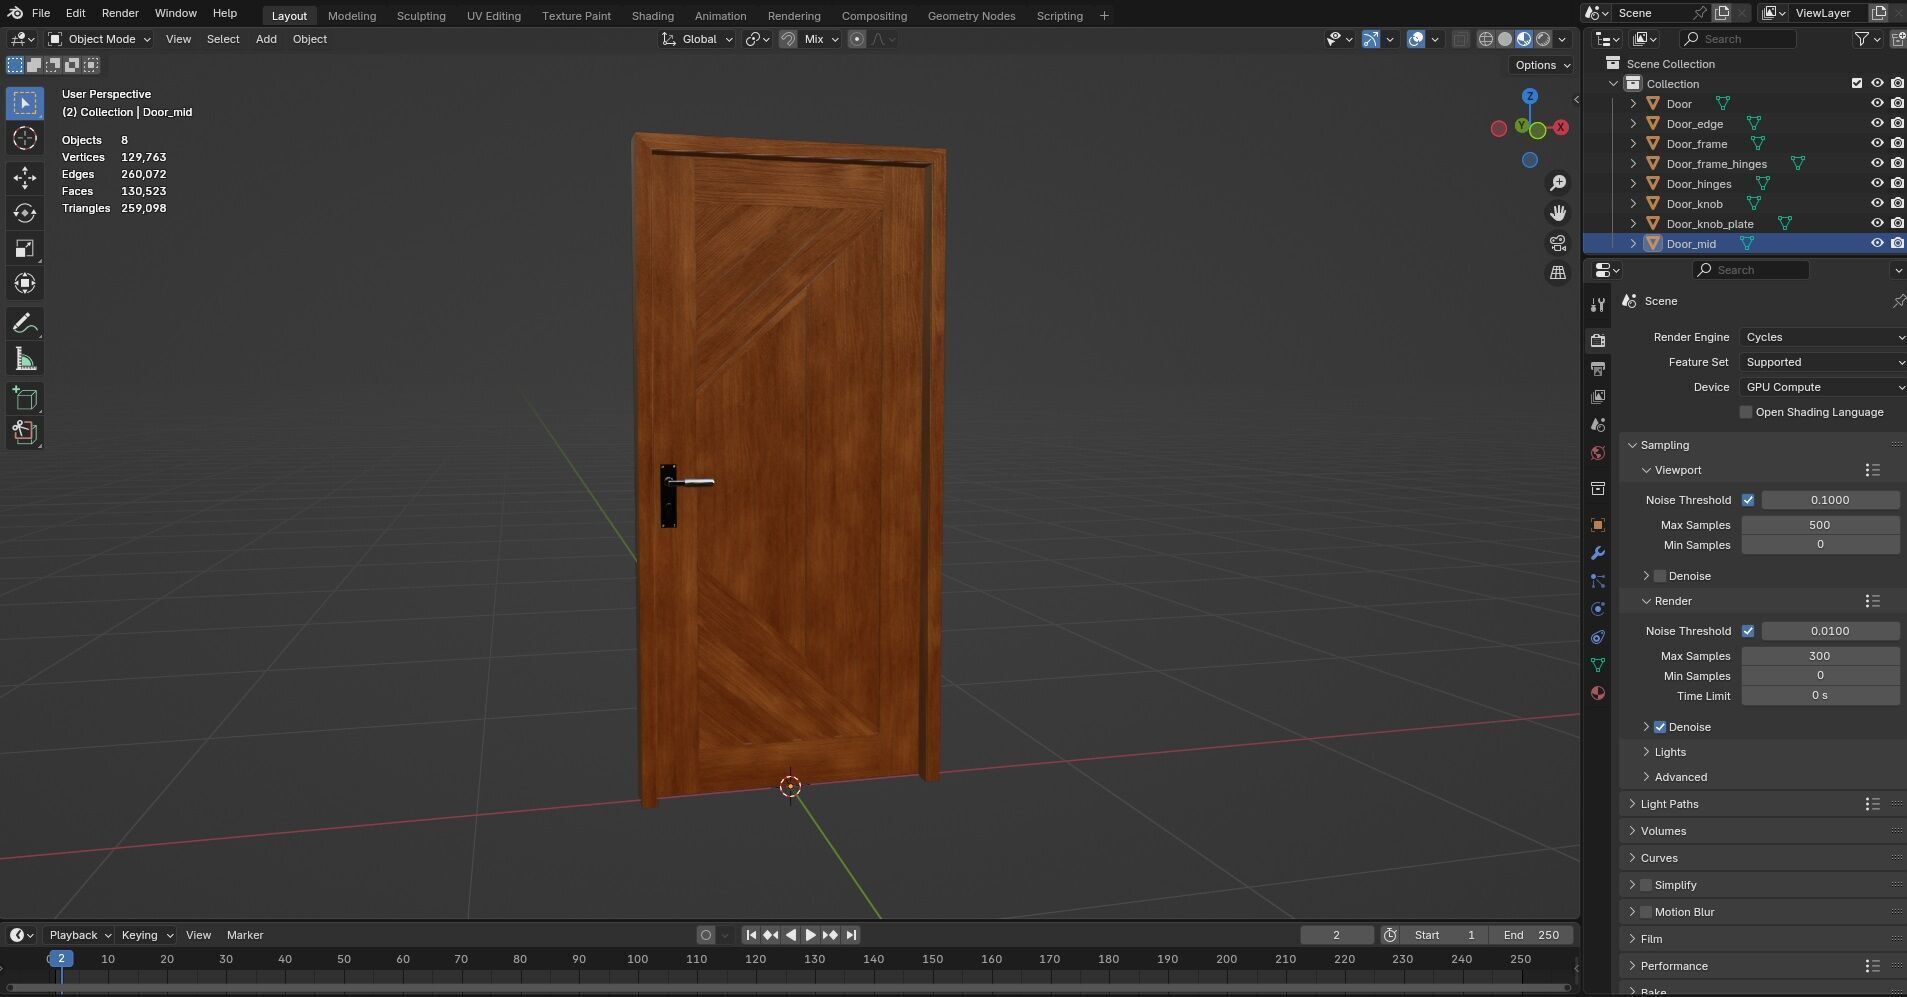Image resolution: width=1907 pixels, height=997 pixels.
Task: Enable Motion Blur checkbox
Action: [x=1646, y=912]
